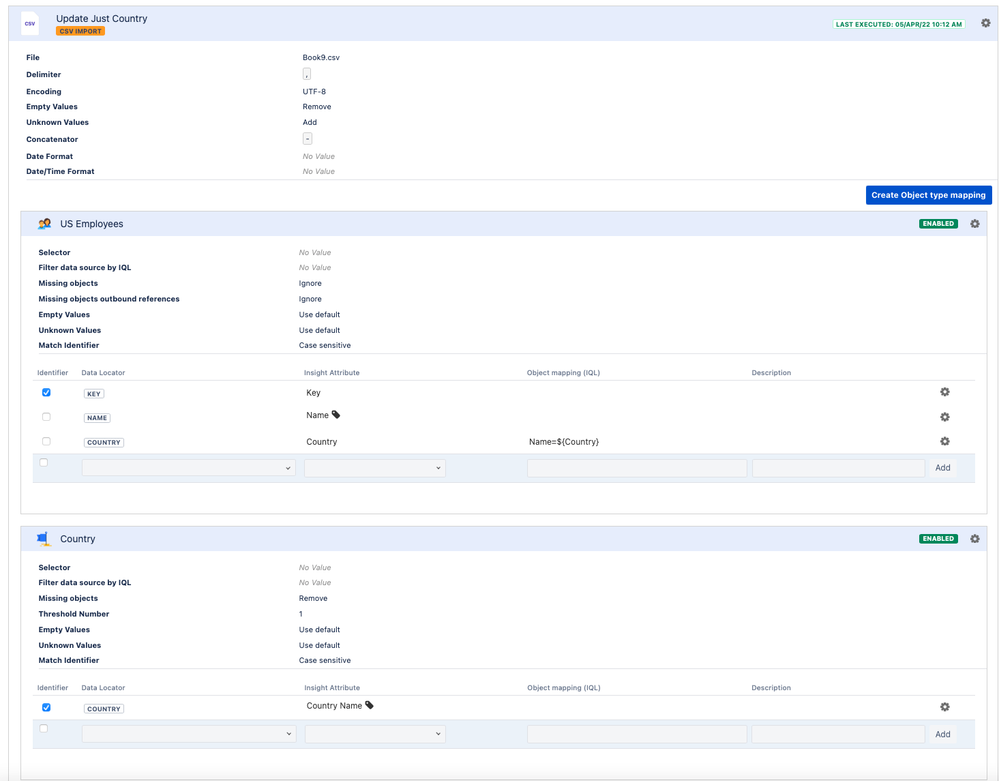The image size is (999, 781).
Task: Open the US Employees mapping gear menu
Action: click(975, 224)
